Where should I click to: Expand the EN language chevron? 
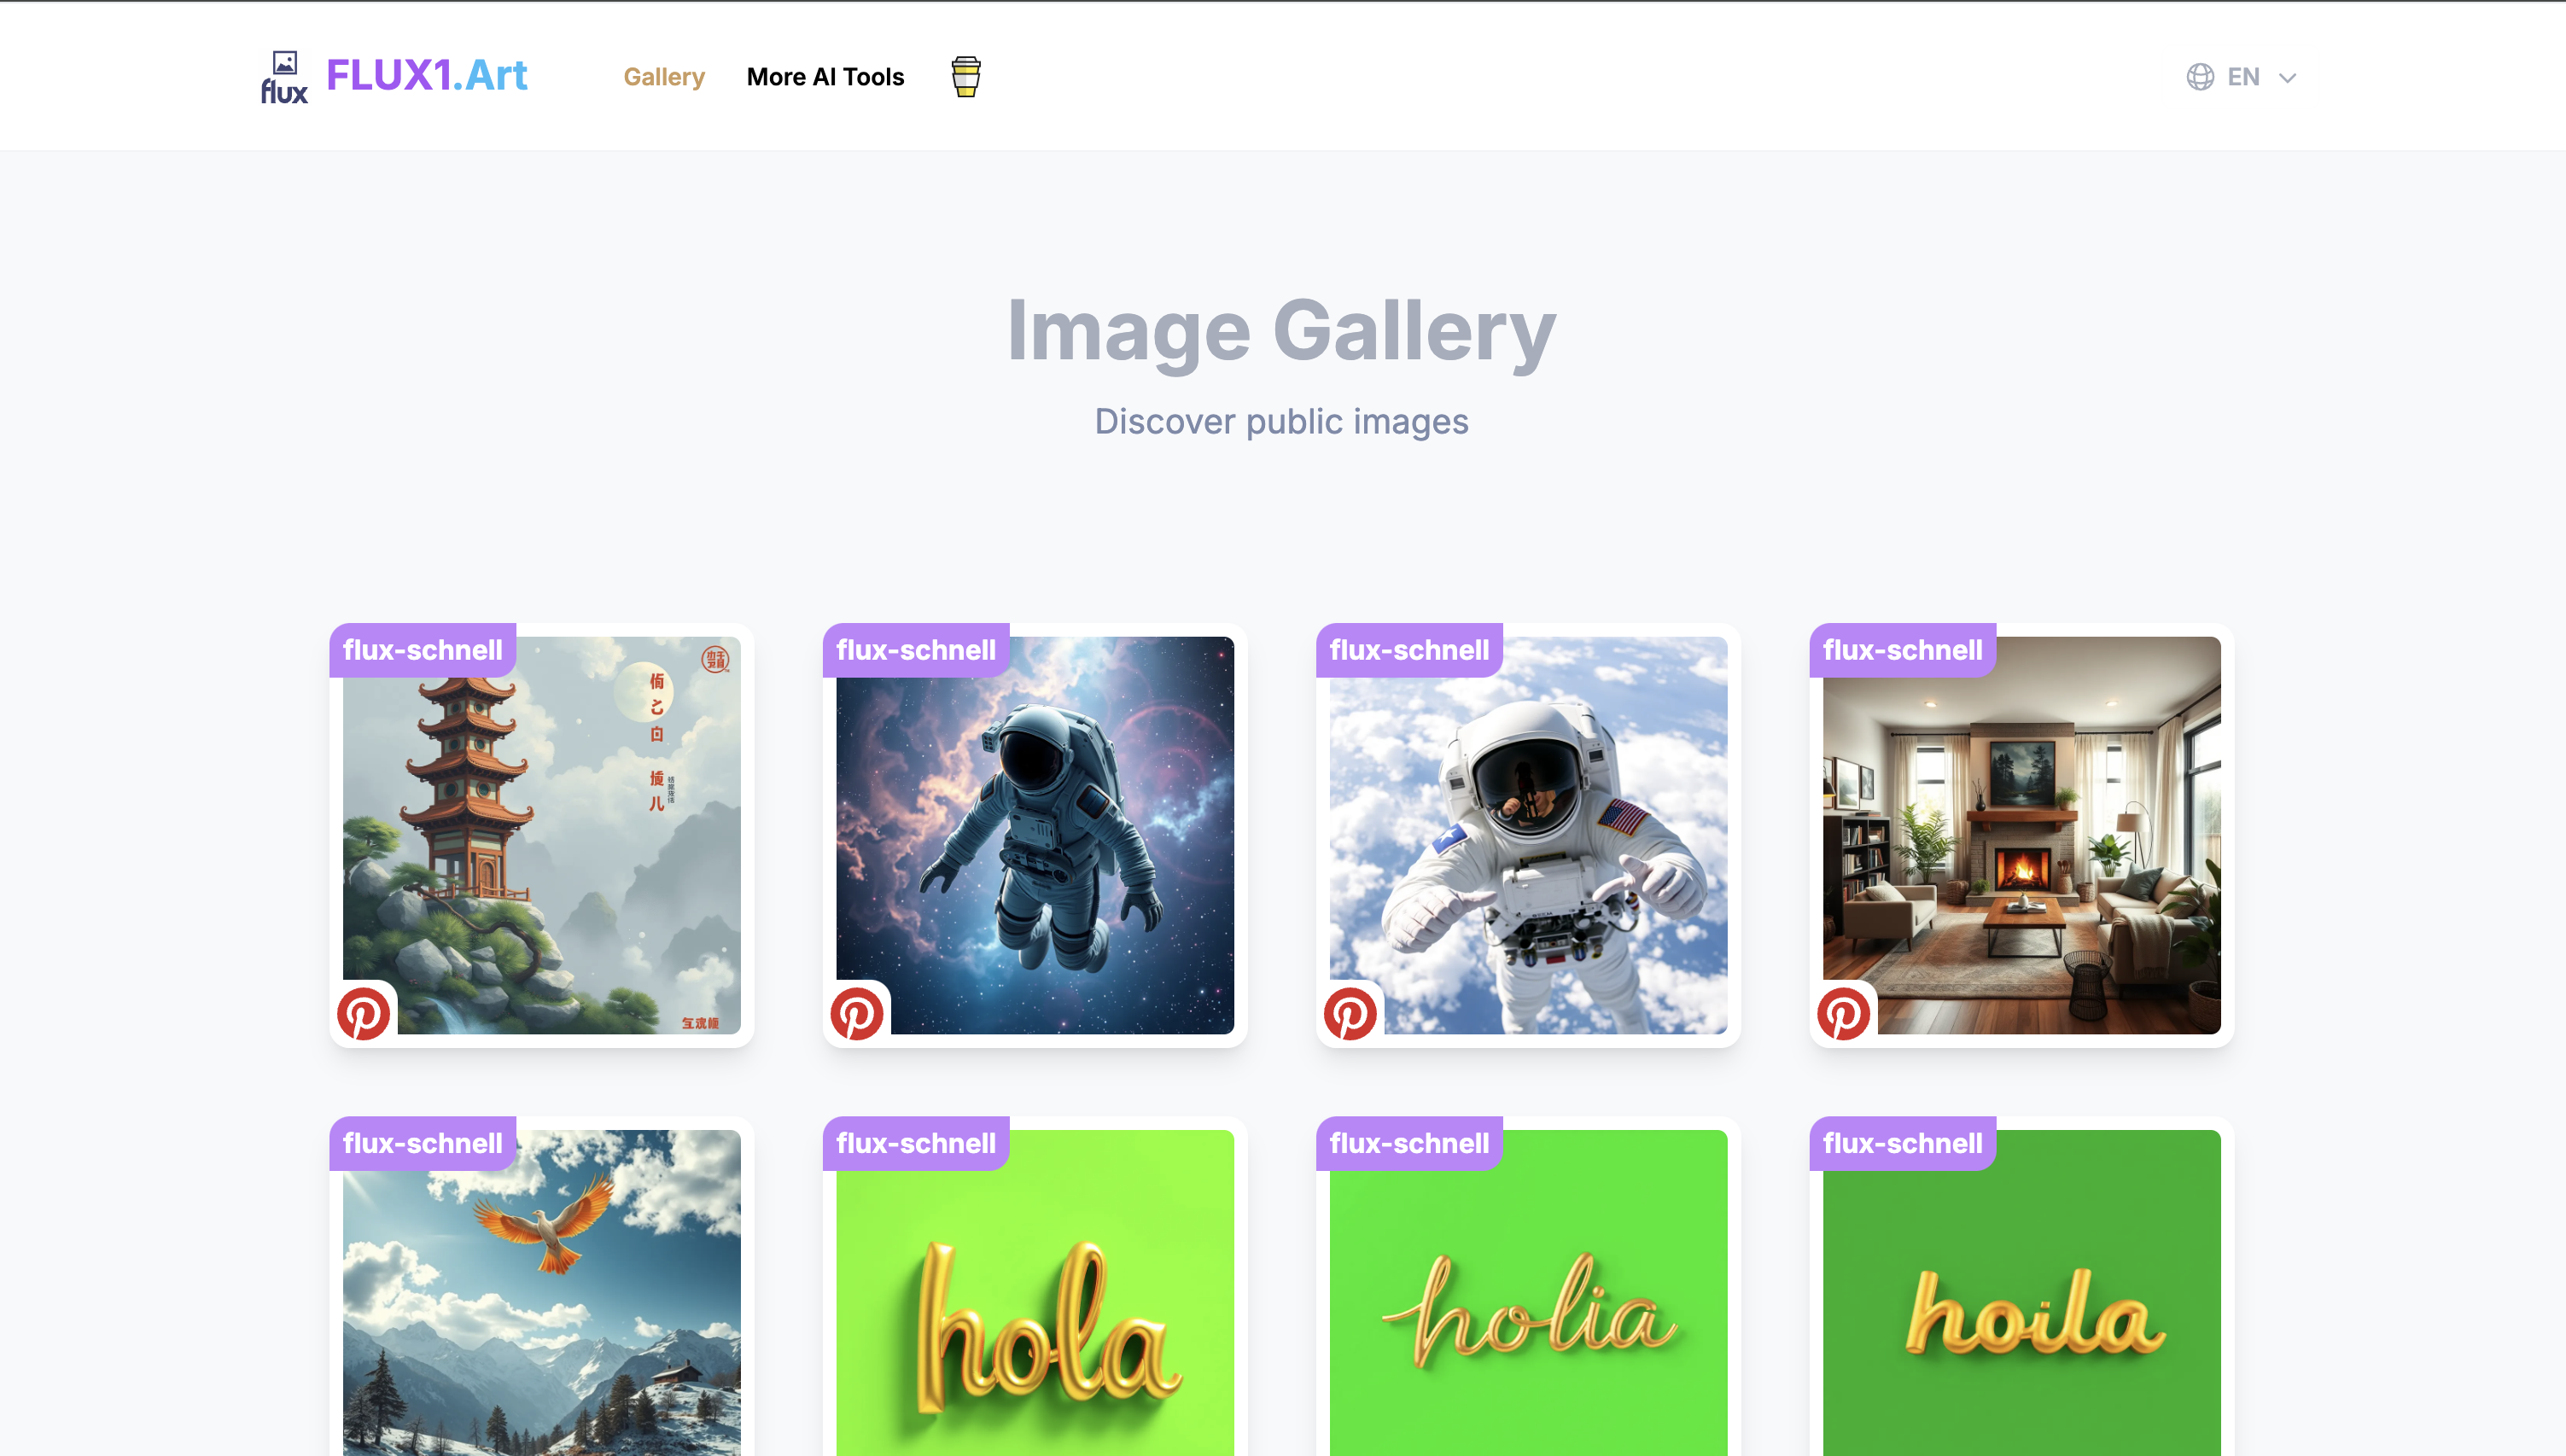(x=2287, y=78)
